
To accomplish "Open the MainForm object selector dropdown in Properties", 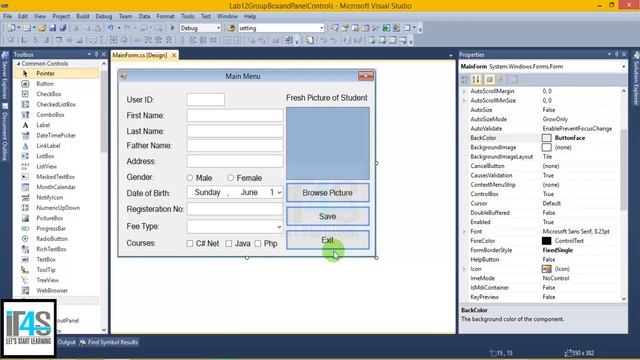I will coord(623,67).
